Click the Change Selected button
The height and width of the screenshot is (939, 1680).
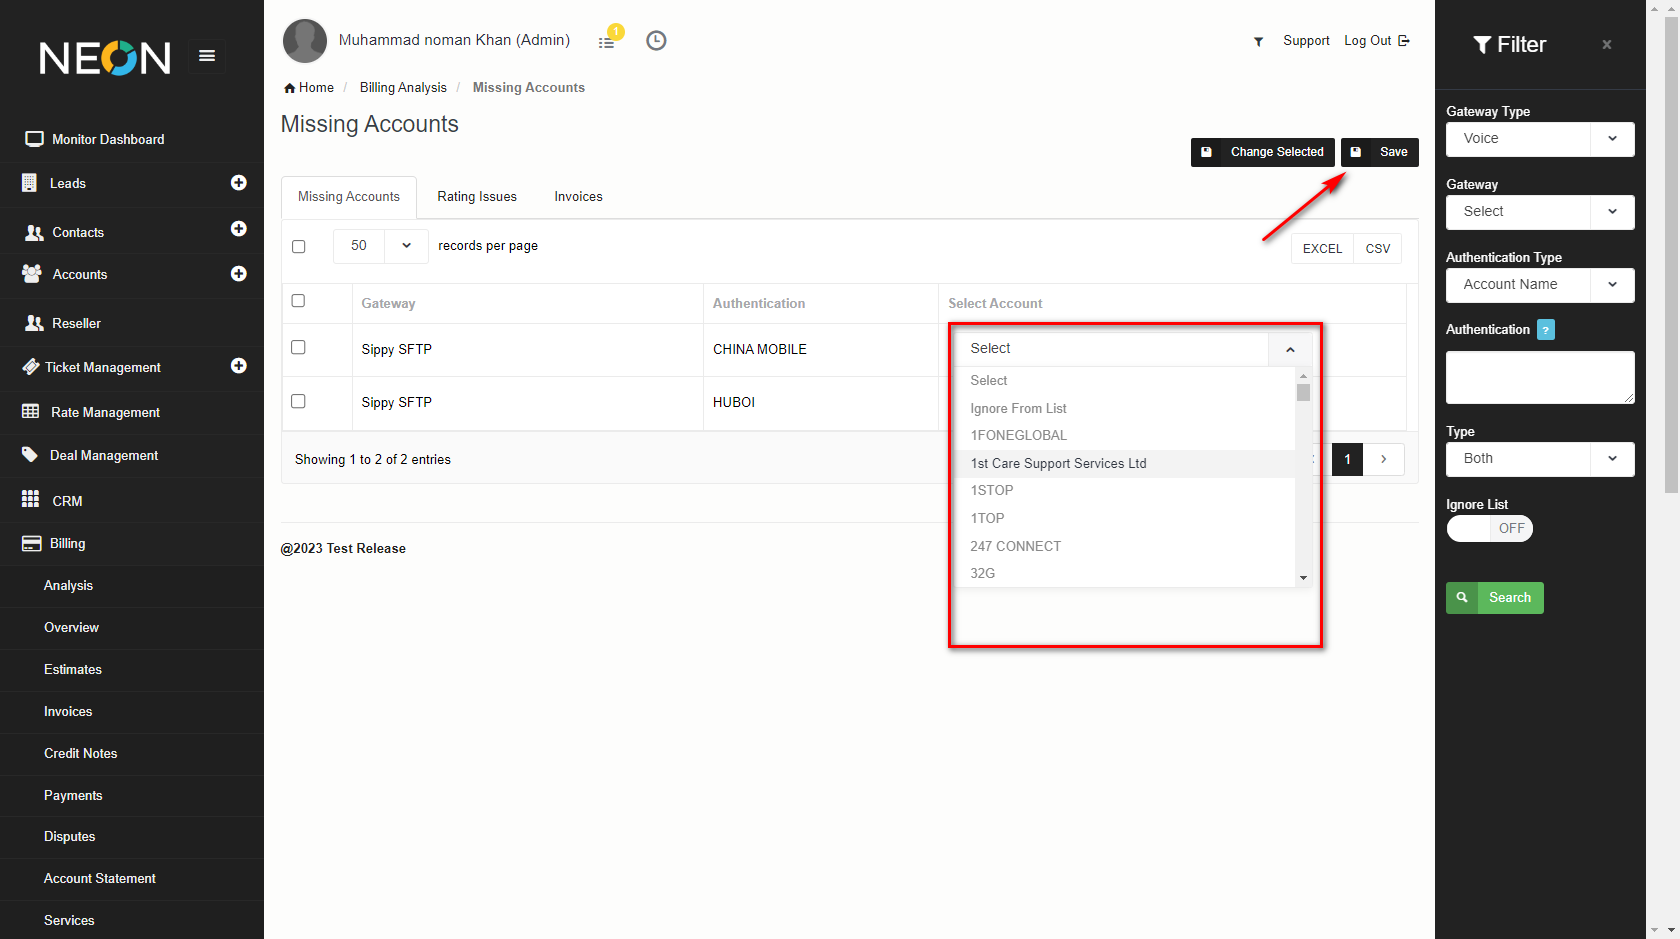point(1263,152)
